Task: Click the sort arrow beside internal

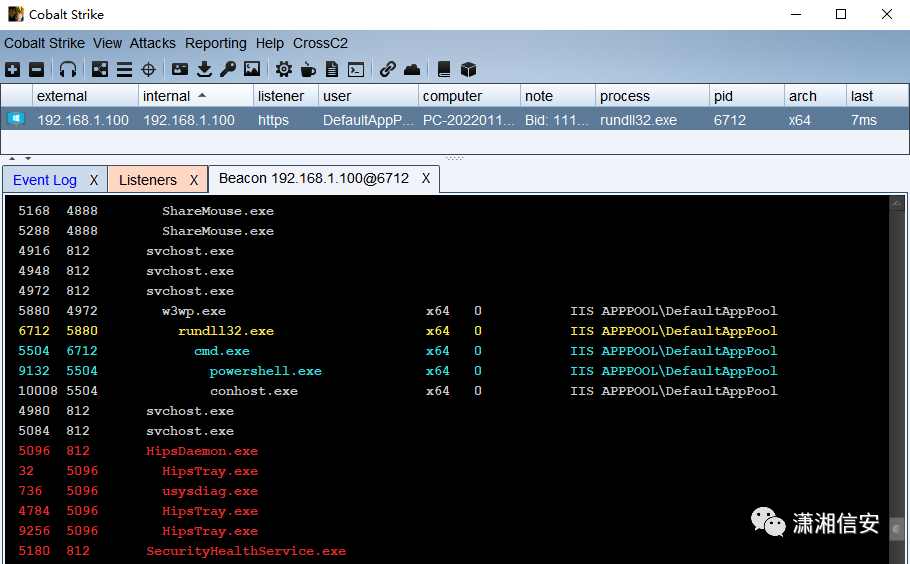Action: [202, 95]
